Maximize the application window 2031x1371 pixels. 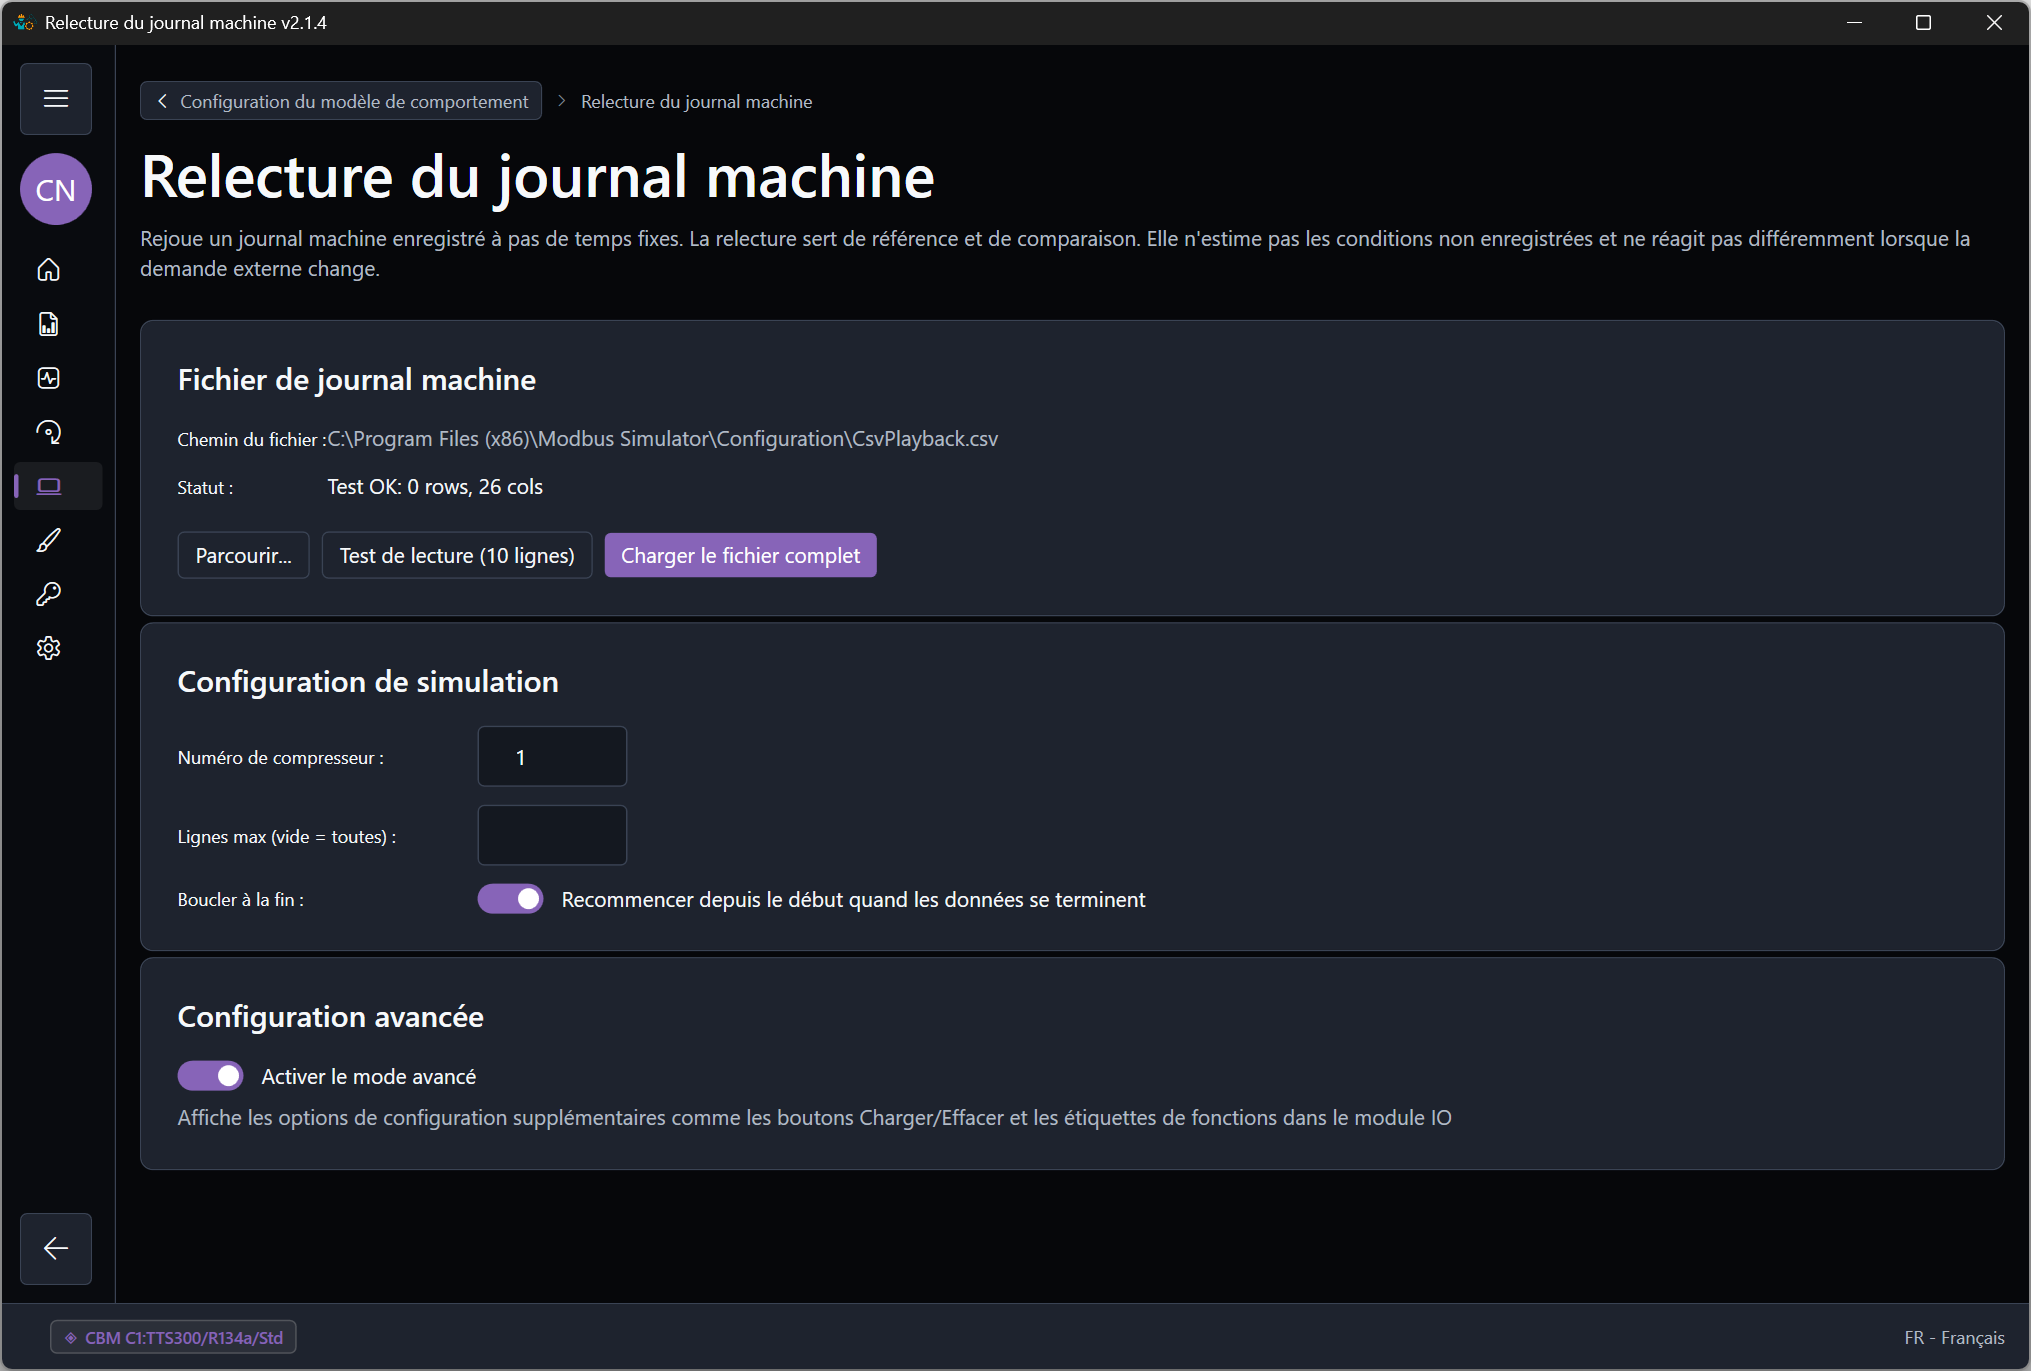pyautogui.click(x=1923, y=22)
